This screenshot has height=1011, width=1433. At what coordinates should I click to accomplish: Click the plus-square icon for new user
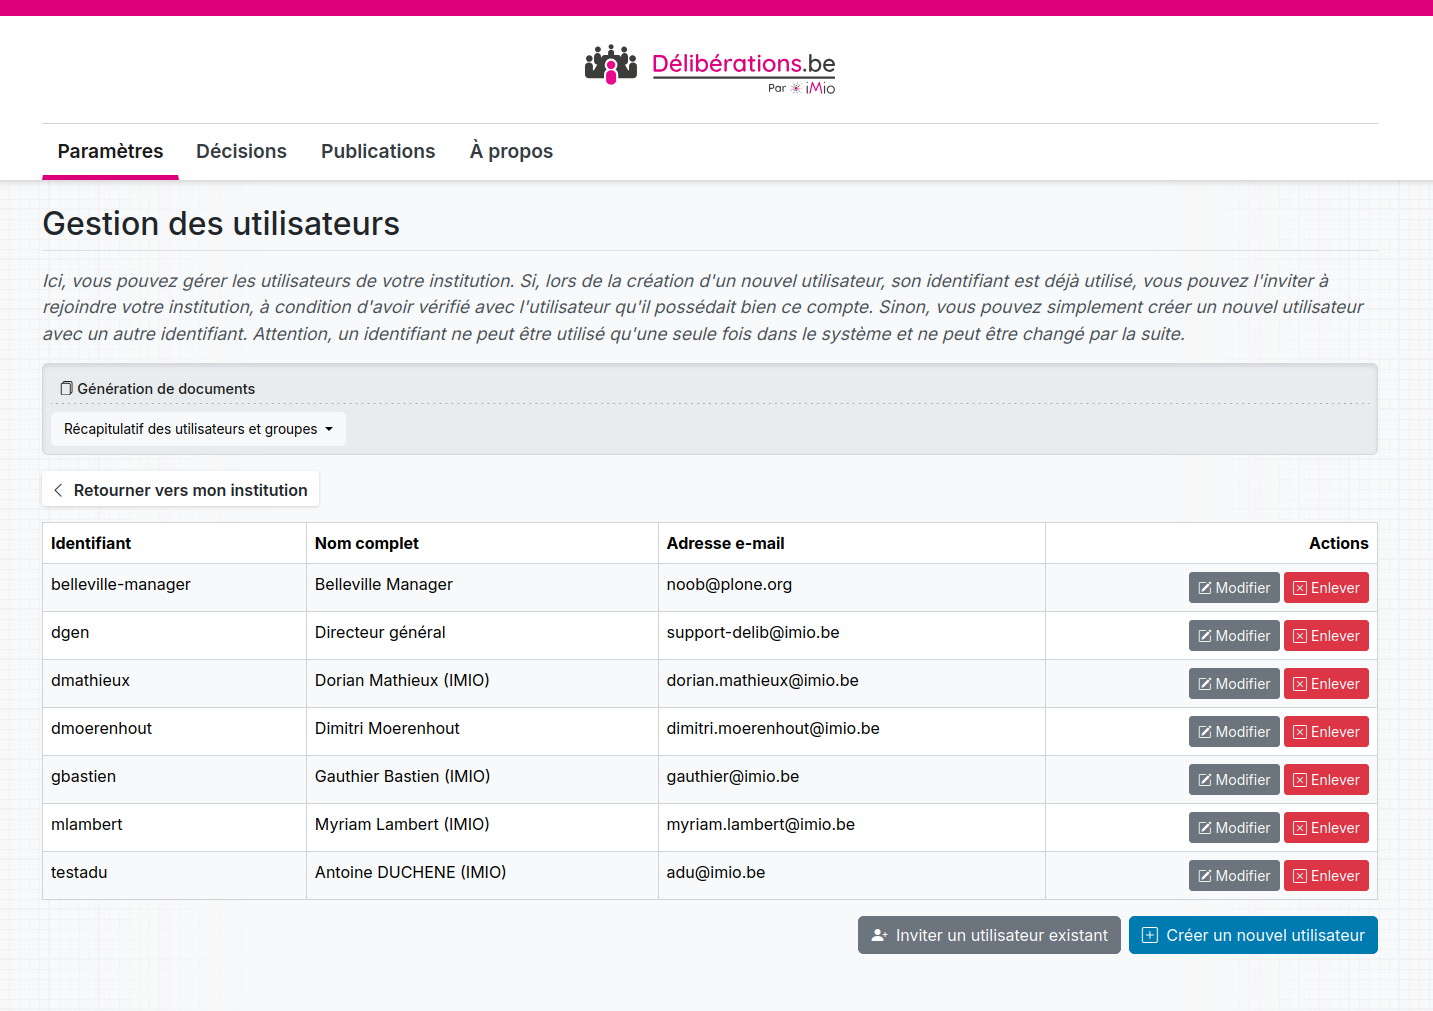click(1150, 935)
